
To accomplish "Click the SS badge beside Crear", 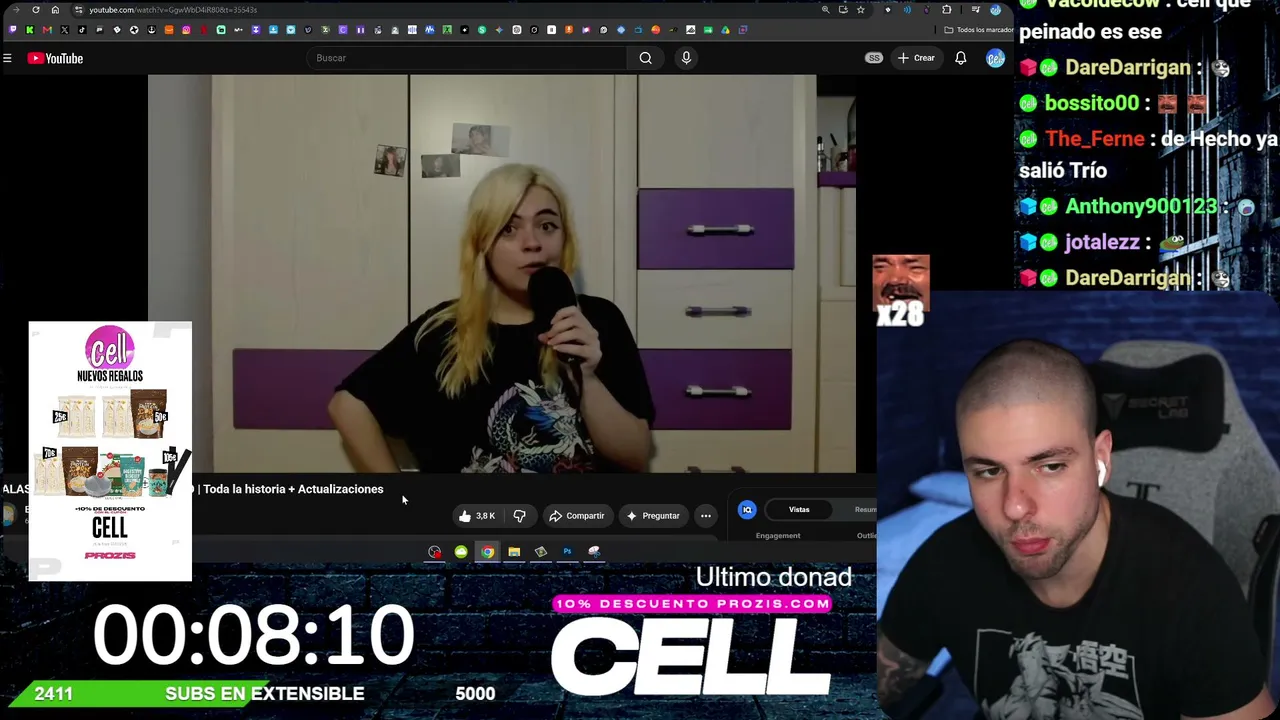I will coord(874,58).
